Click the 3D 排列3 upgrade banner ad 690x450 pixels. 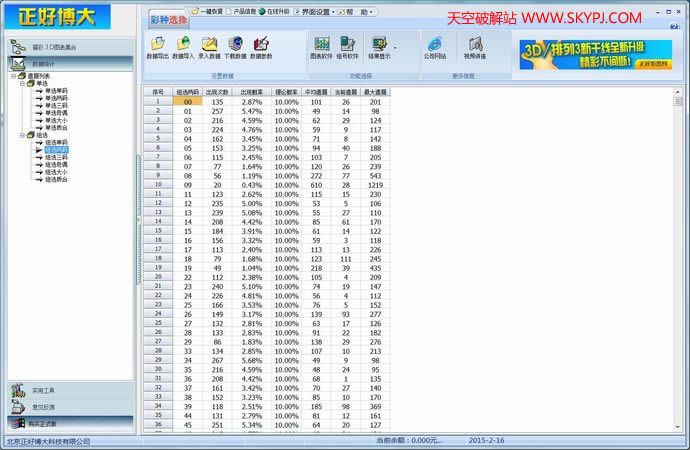(595, 54)
